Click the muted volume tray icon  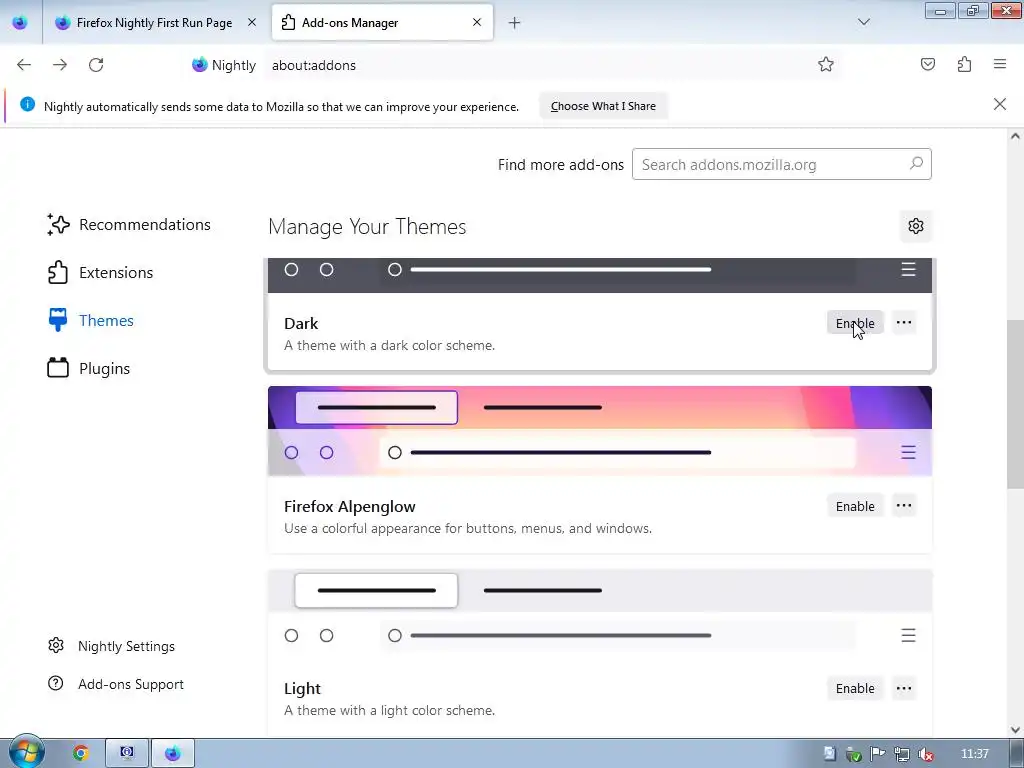[x=925, y=754]
